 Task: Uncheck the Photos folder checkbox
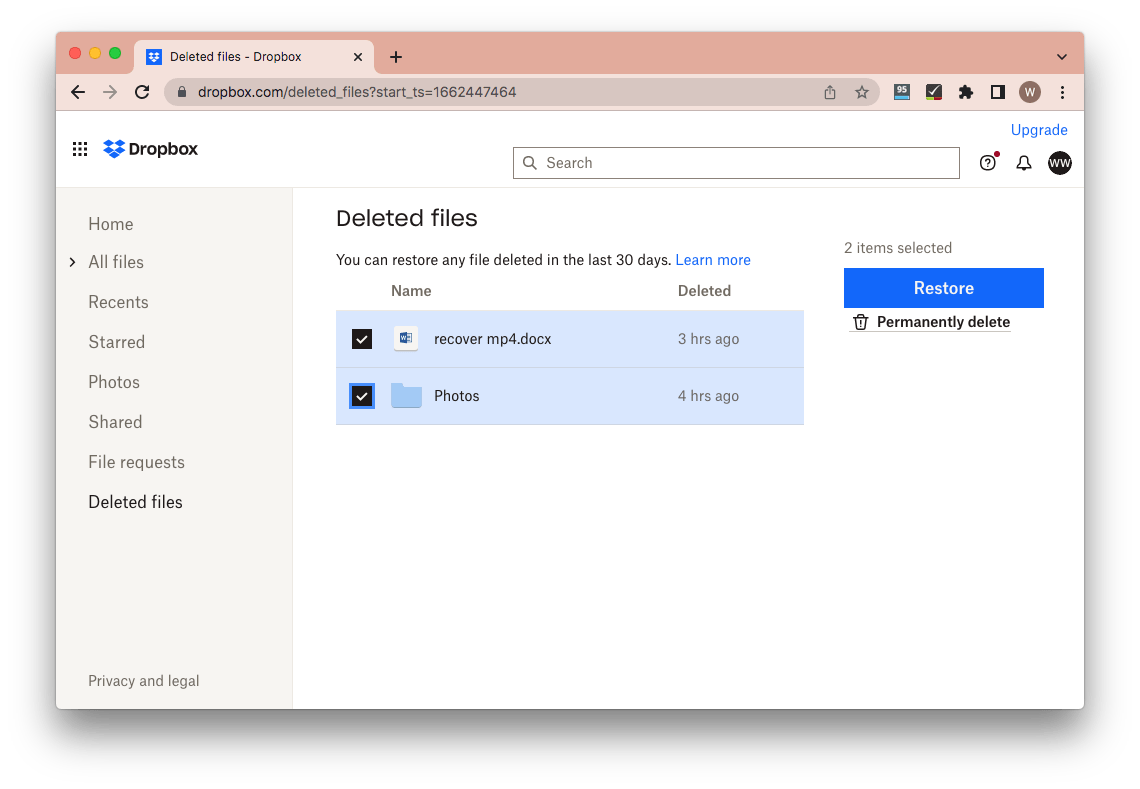[361, 395]
